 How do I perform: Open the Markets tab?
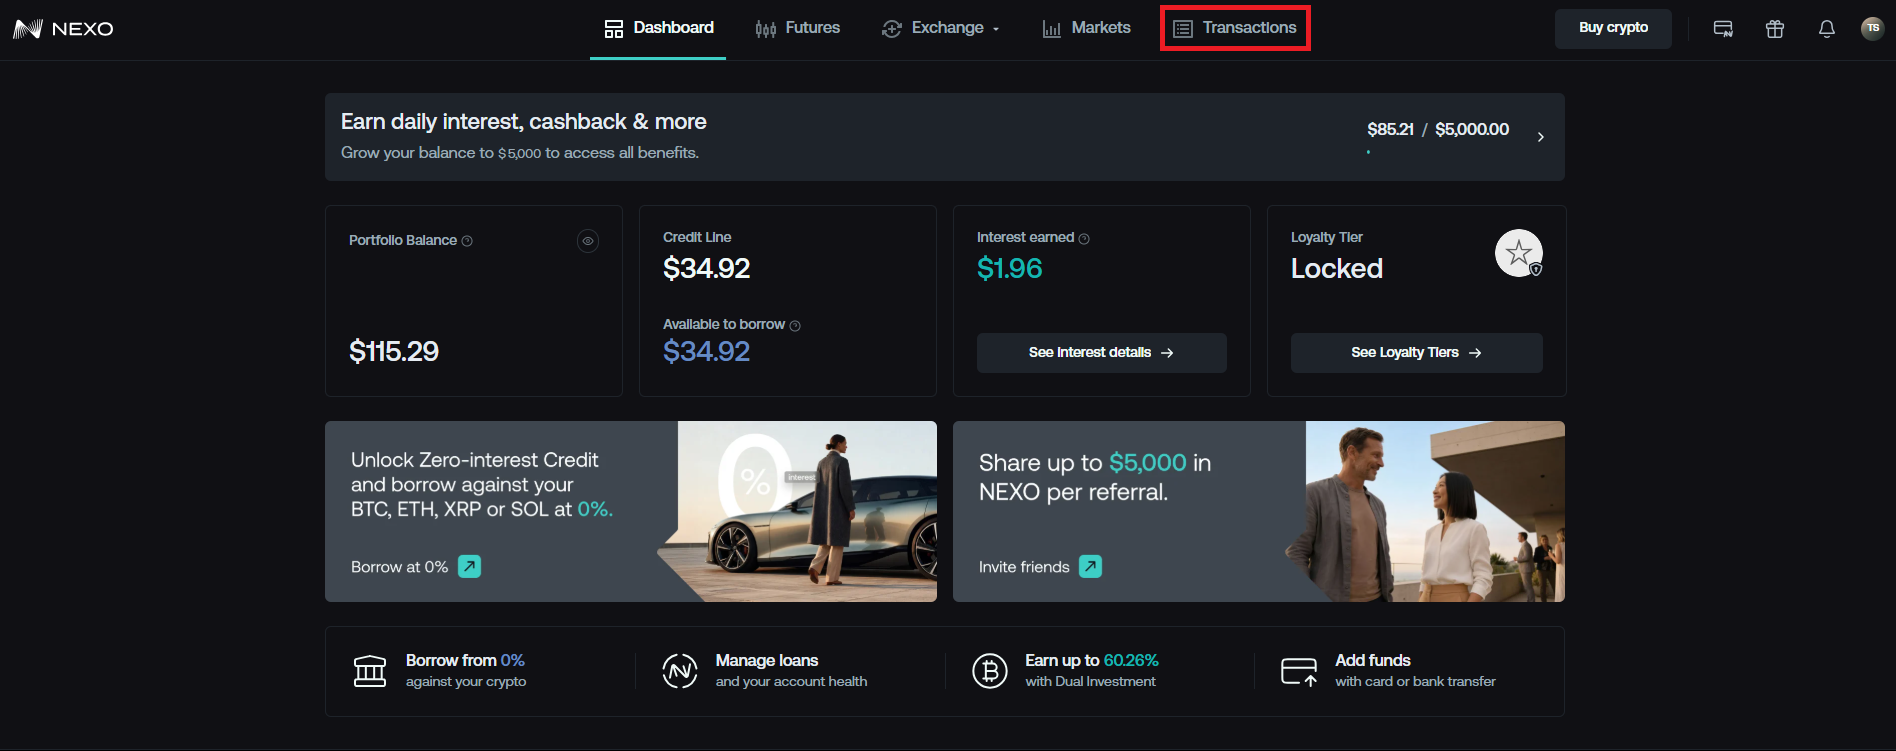tap(1086, 28)
